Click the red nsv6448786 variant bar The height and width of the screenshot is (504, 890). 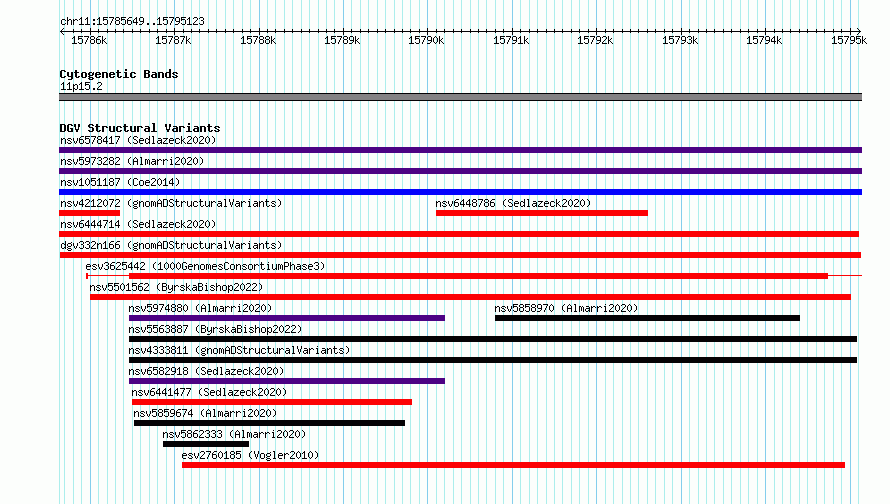click(x=542, y=213)
